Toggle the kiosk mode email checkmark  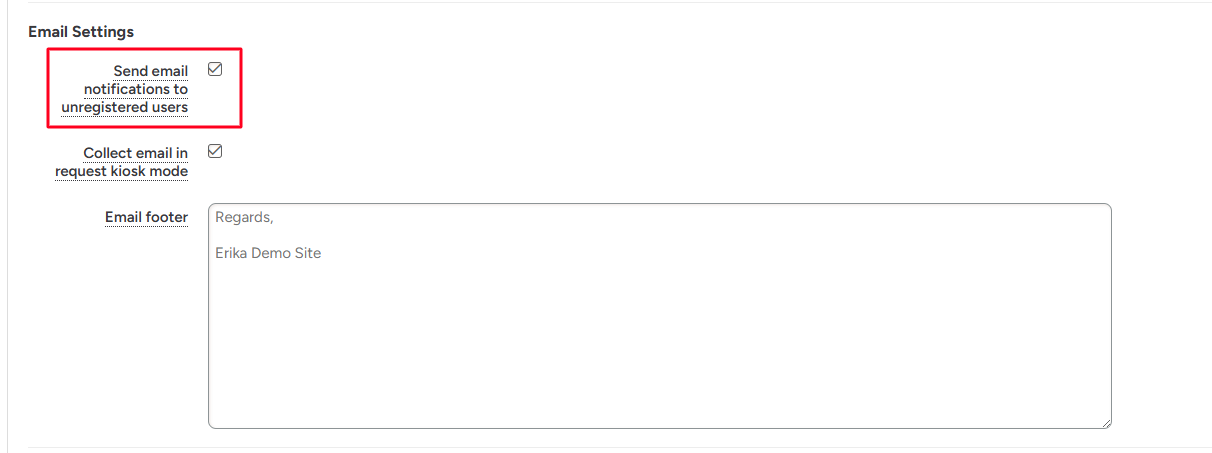(215, 152)
